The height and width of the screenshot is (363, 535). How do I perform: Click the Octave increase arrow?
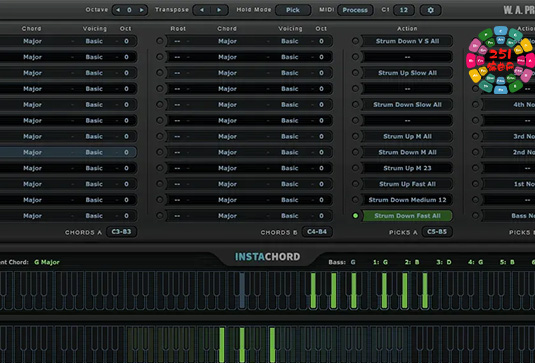pos(141,10)
